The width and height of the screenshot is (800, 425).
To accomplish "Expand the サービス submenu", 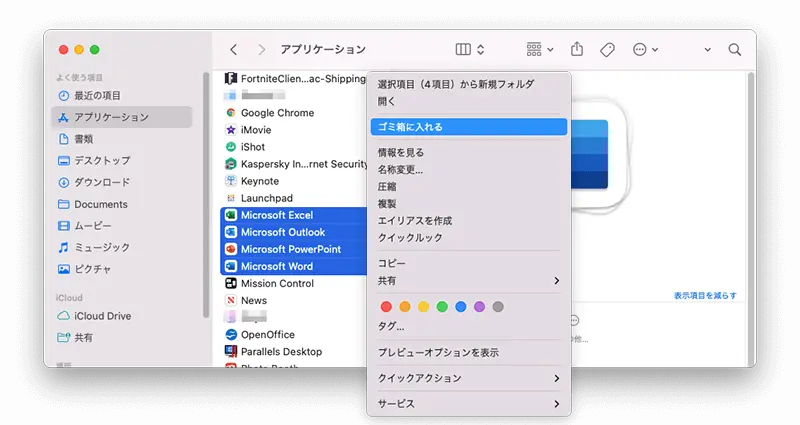I will coord(469,404).
